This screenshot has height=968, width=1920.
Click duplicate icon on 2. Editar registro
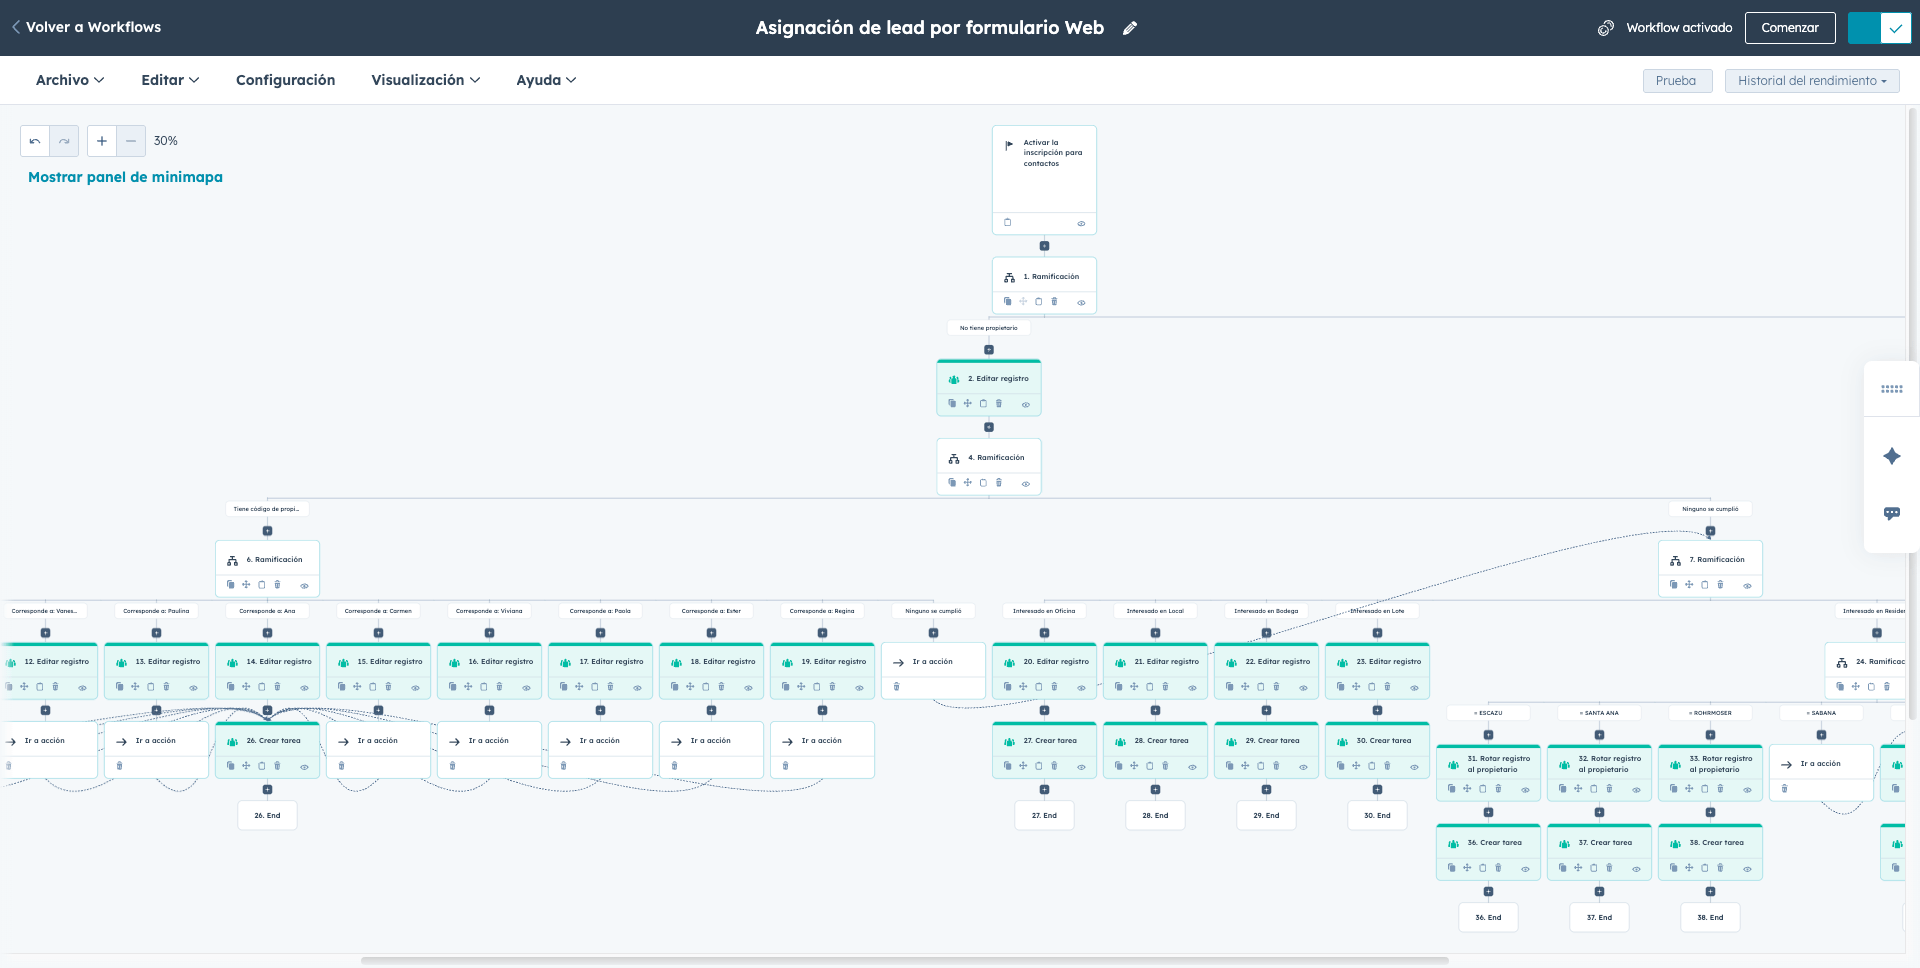point(952,404)
